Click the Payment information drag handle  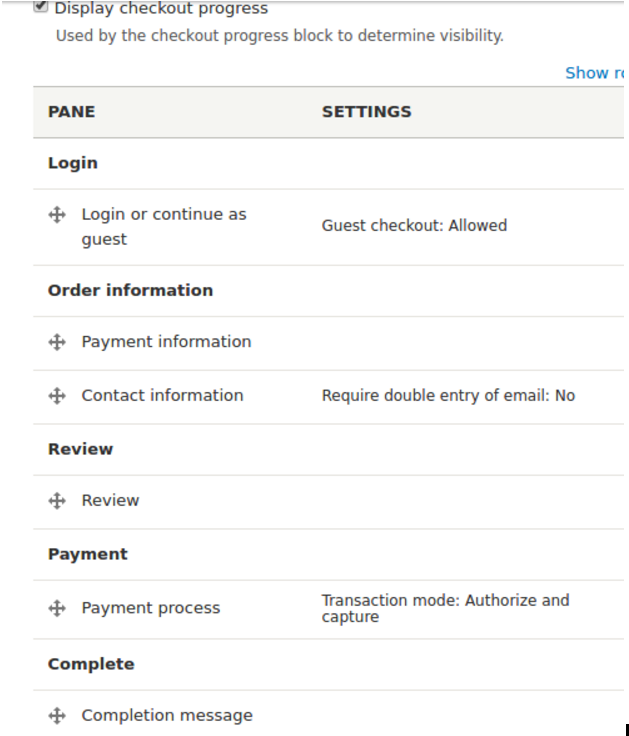[x=57, y=342]
